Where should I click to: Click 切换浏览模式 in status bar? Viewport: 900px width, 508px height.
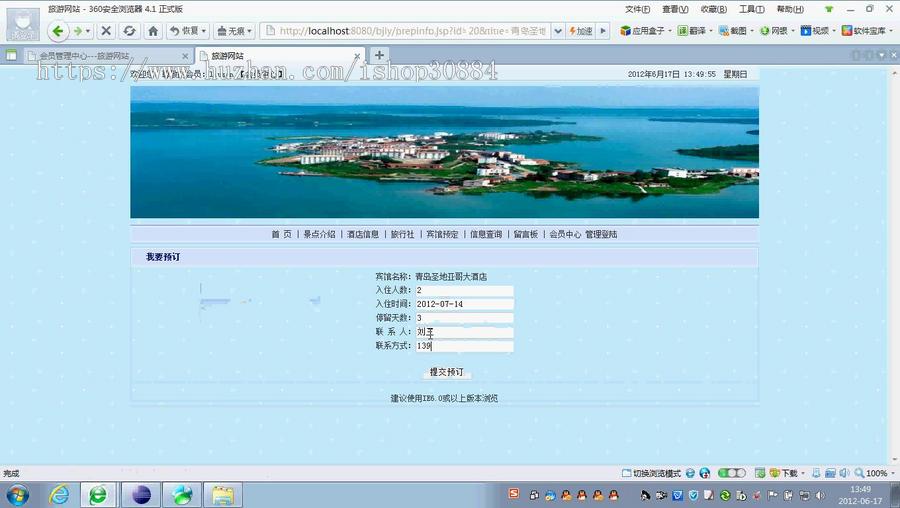652,473
